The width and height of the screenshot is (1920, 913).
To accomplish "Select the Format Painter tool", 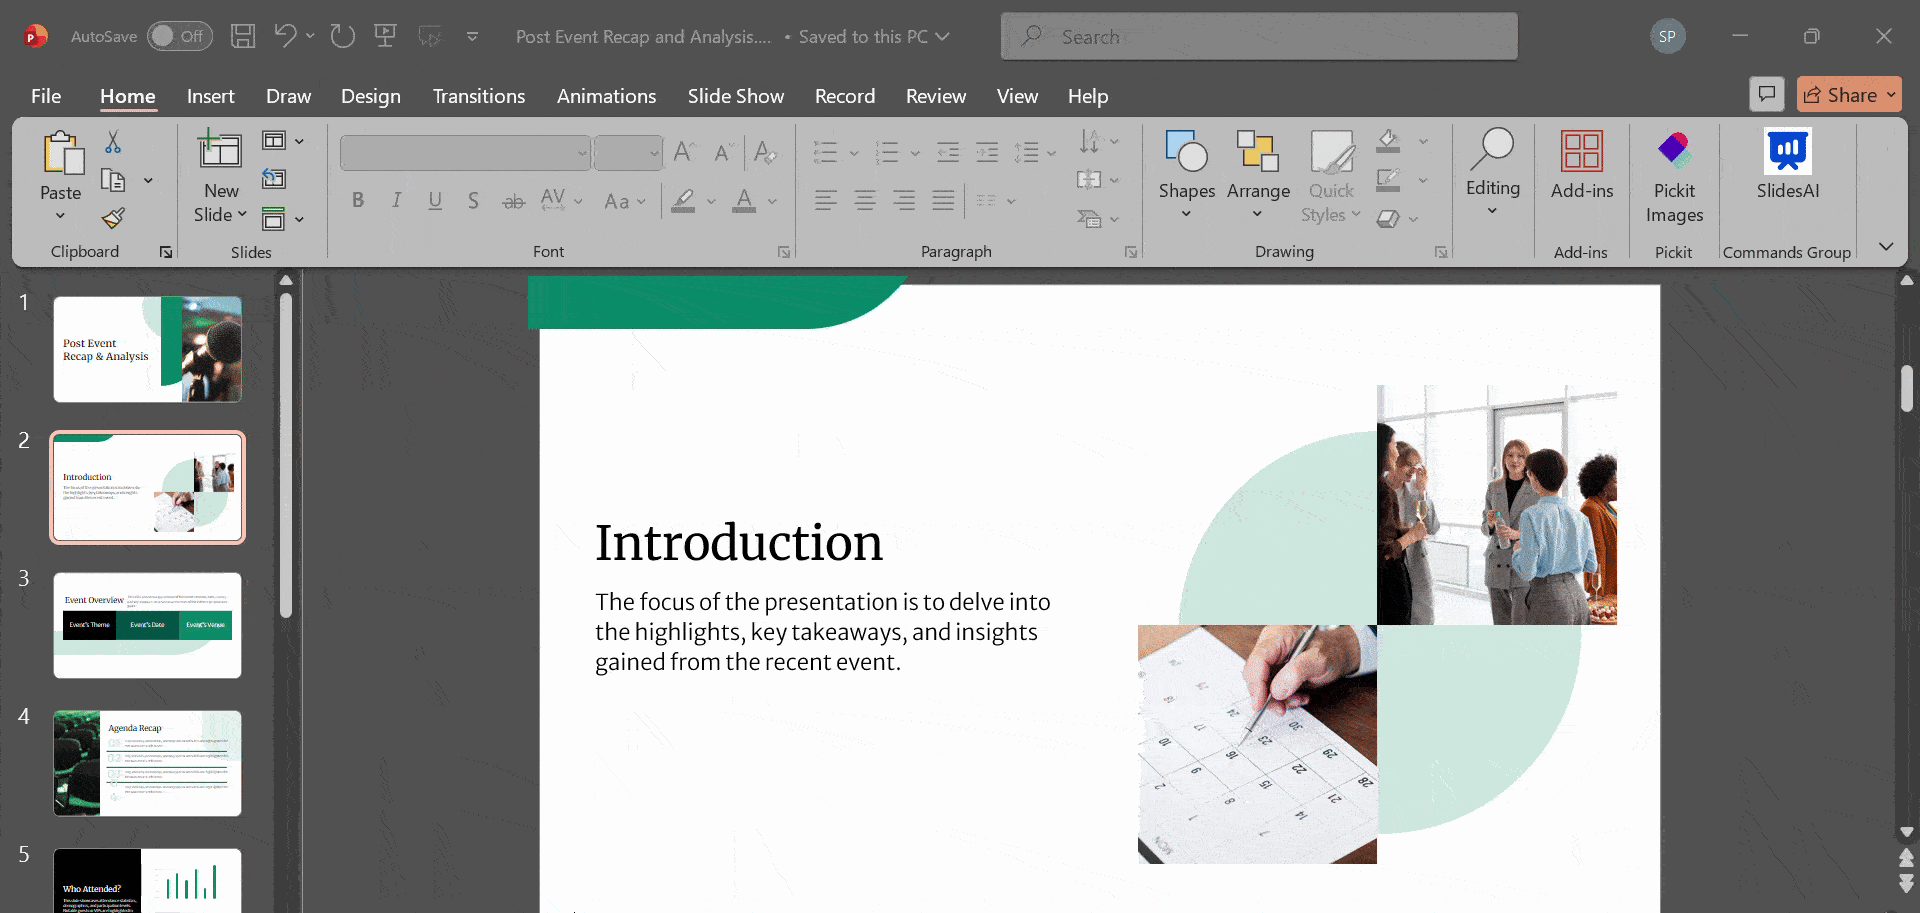I will 113,219.
